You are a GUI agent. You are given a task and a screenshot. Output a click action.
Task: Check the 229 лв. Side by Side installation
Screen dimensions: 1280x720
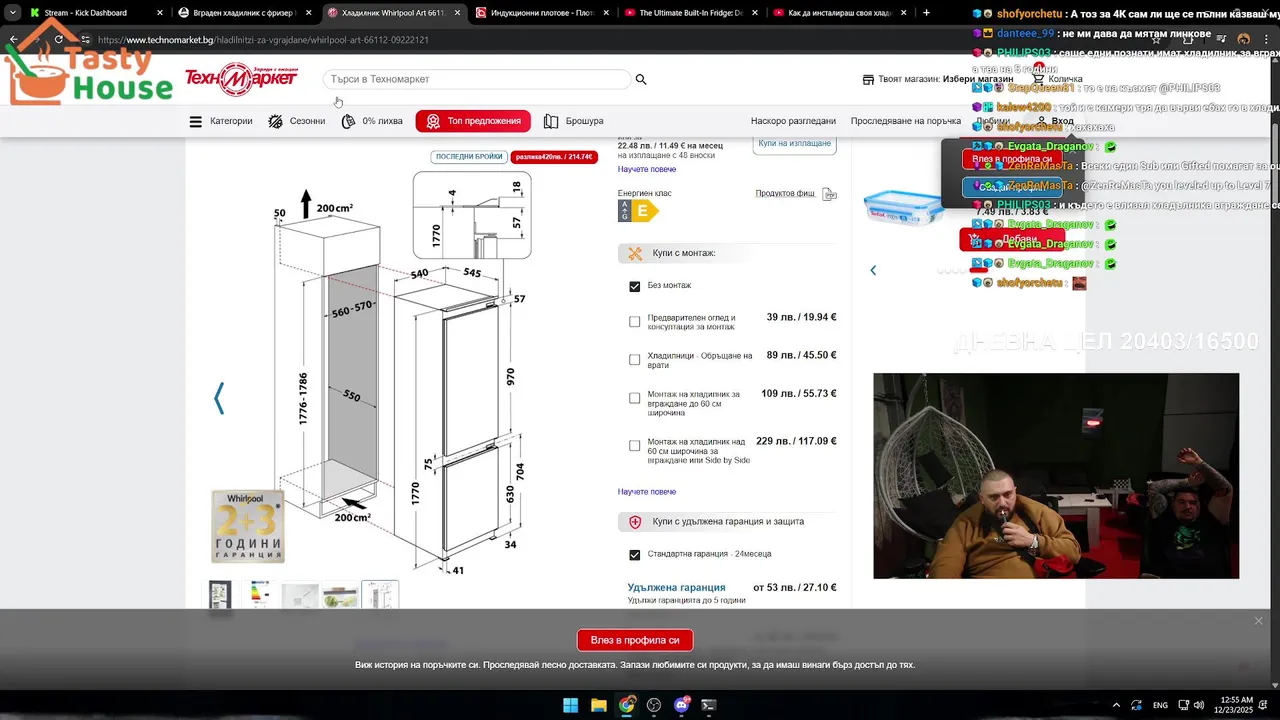pos(634,446)
